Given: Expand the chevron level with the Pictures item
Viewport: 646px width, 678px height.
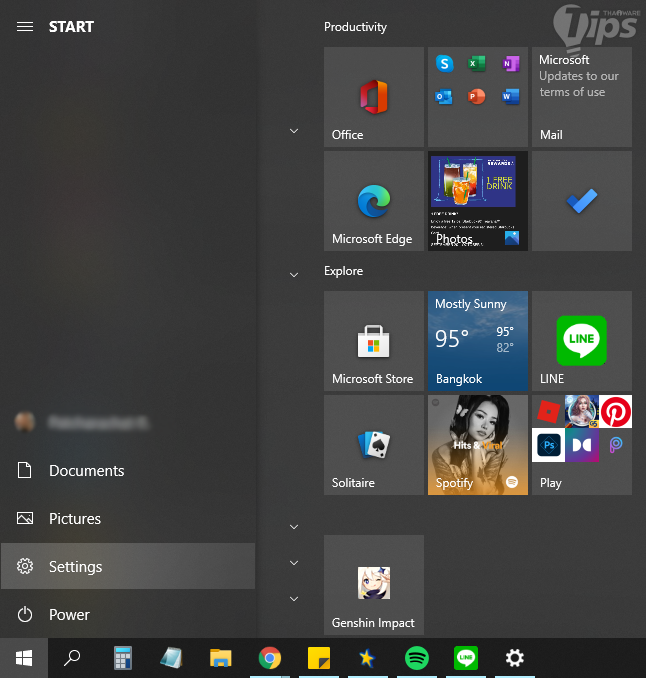Looking at the screenshot, I should pos(294,527).
